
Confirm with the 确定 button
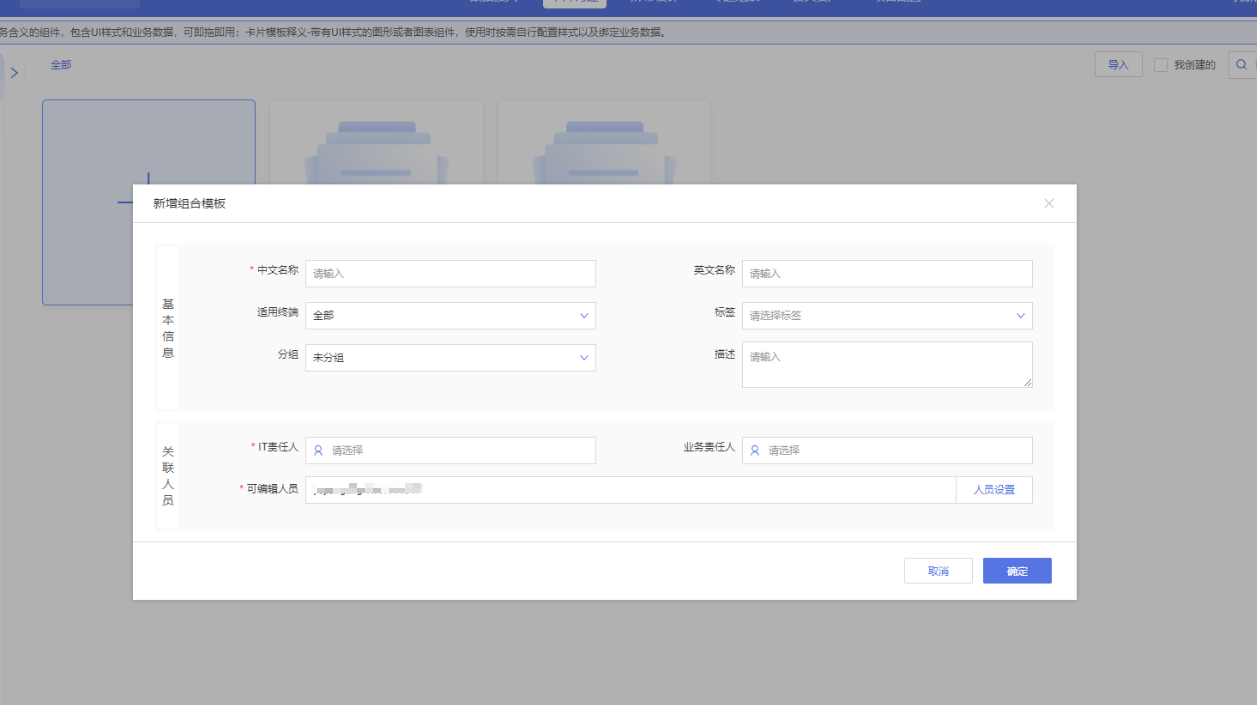click(x=1017, y=571)
